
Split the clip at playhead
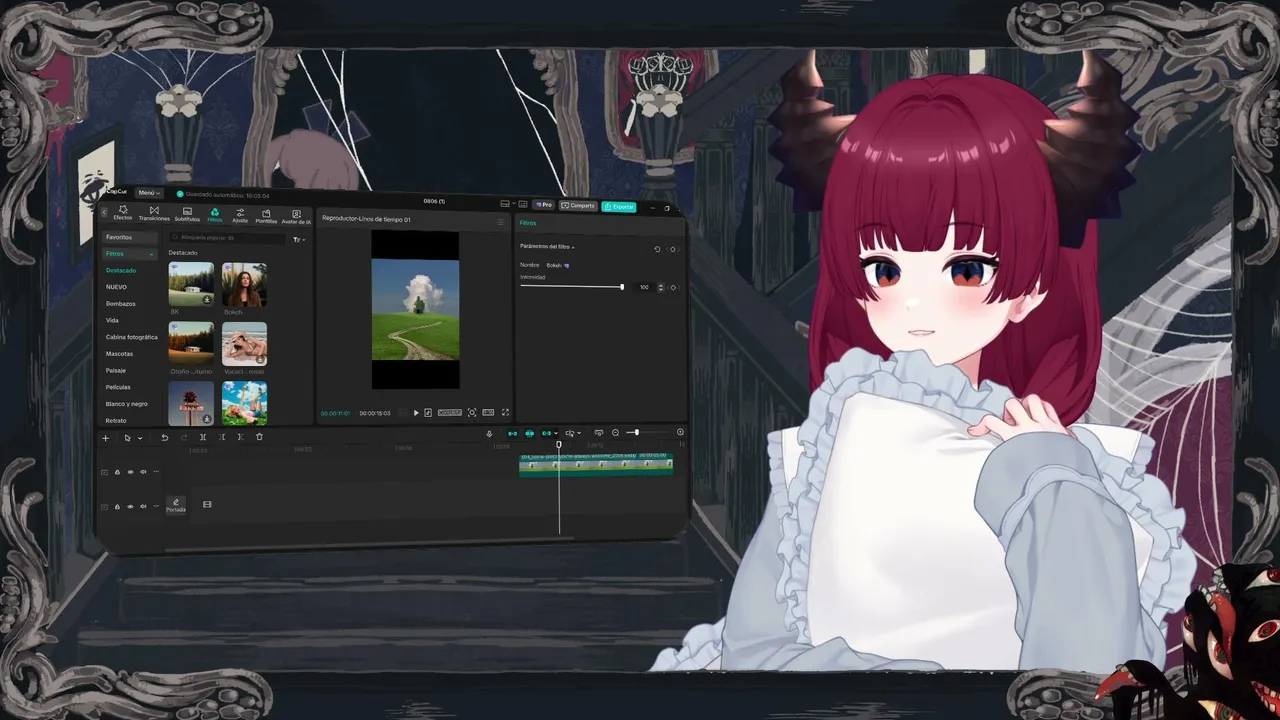pos(202,437)
